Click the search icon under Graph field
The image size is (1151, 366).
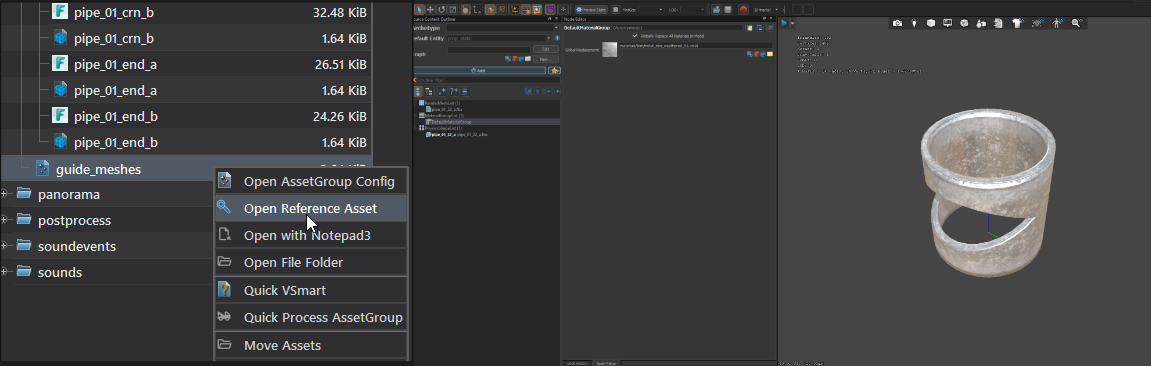tap(507, 59)
